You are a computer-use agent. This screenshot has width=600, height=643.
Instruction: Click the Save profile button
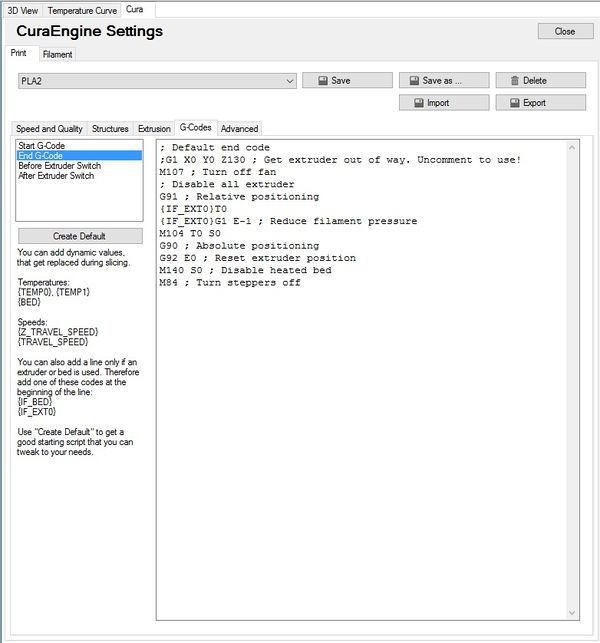(347, 80)
